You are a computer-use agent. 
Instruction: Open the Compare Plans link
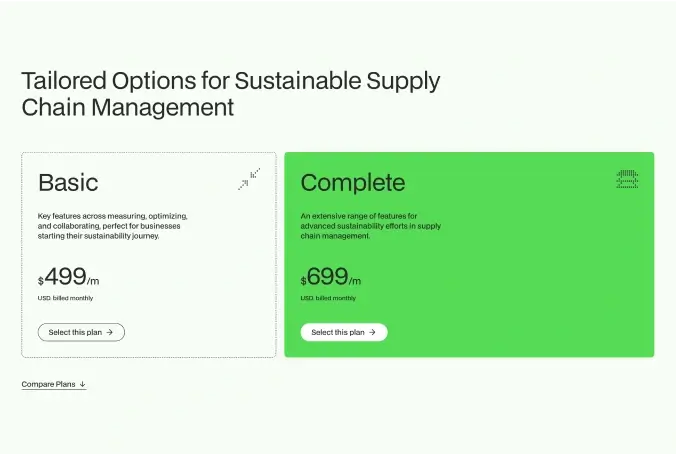pos(49,384)
